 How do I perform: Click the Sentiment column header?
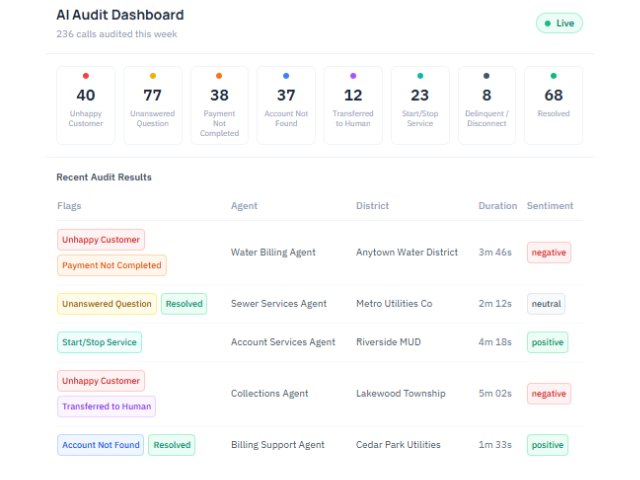tap(550, 206)
